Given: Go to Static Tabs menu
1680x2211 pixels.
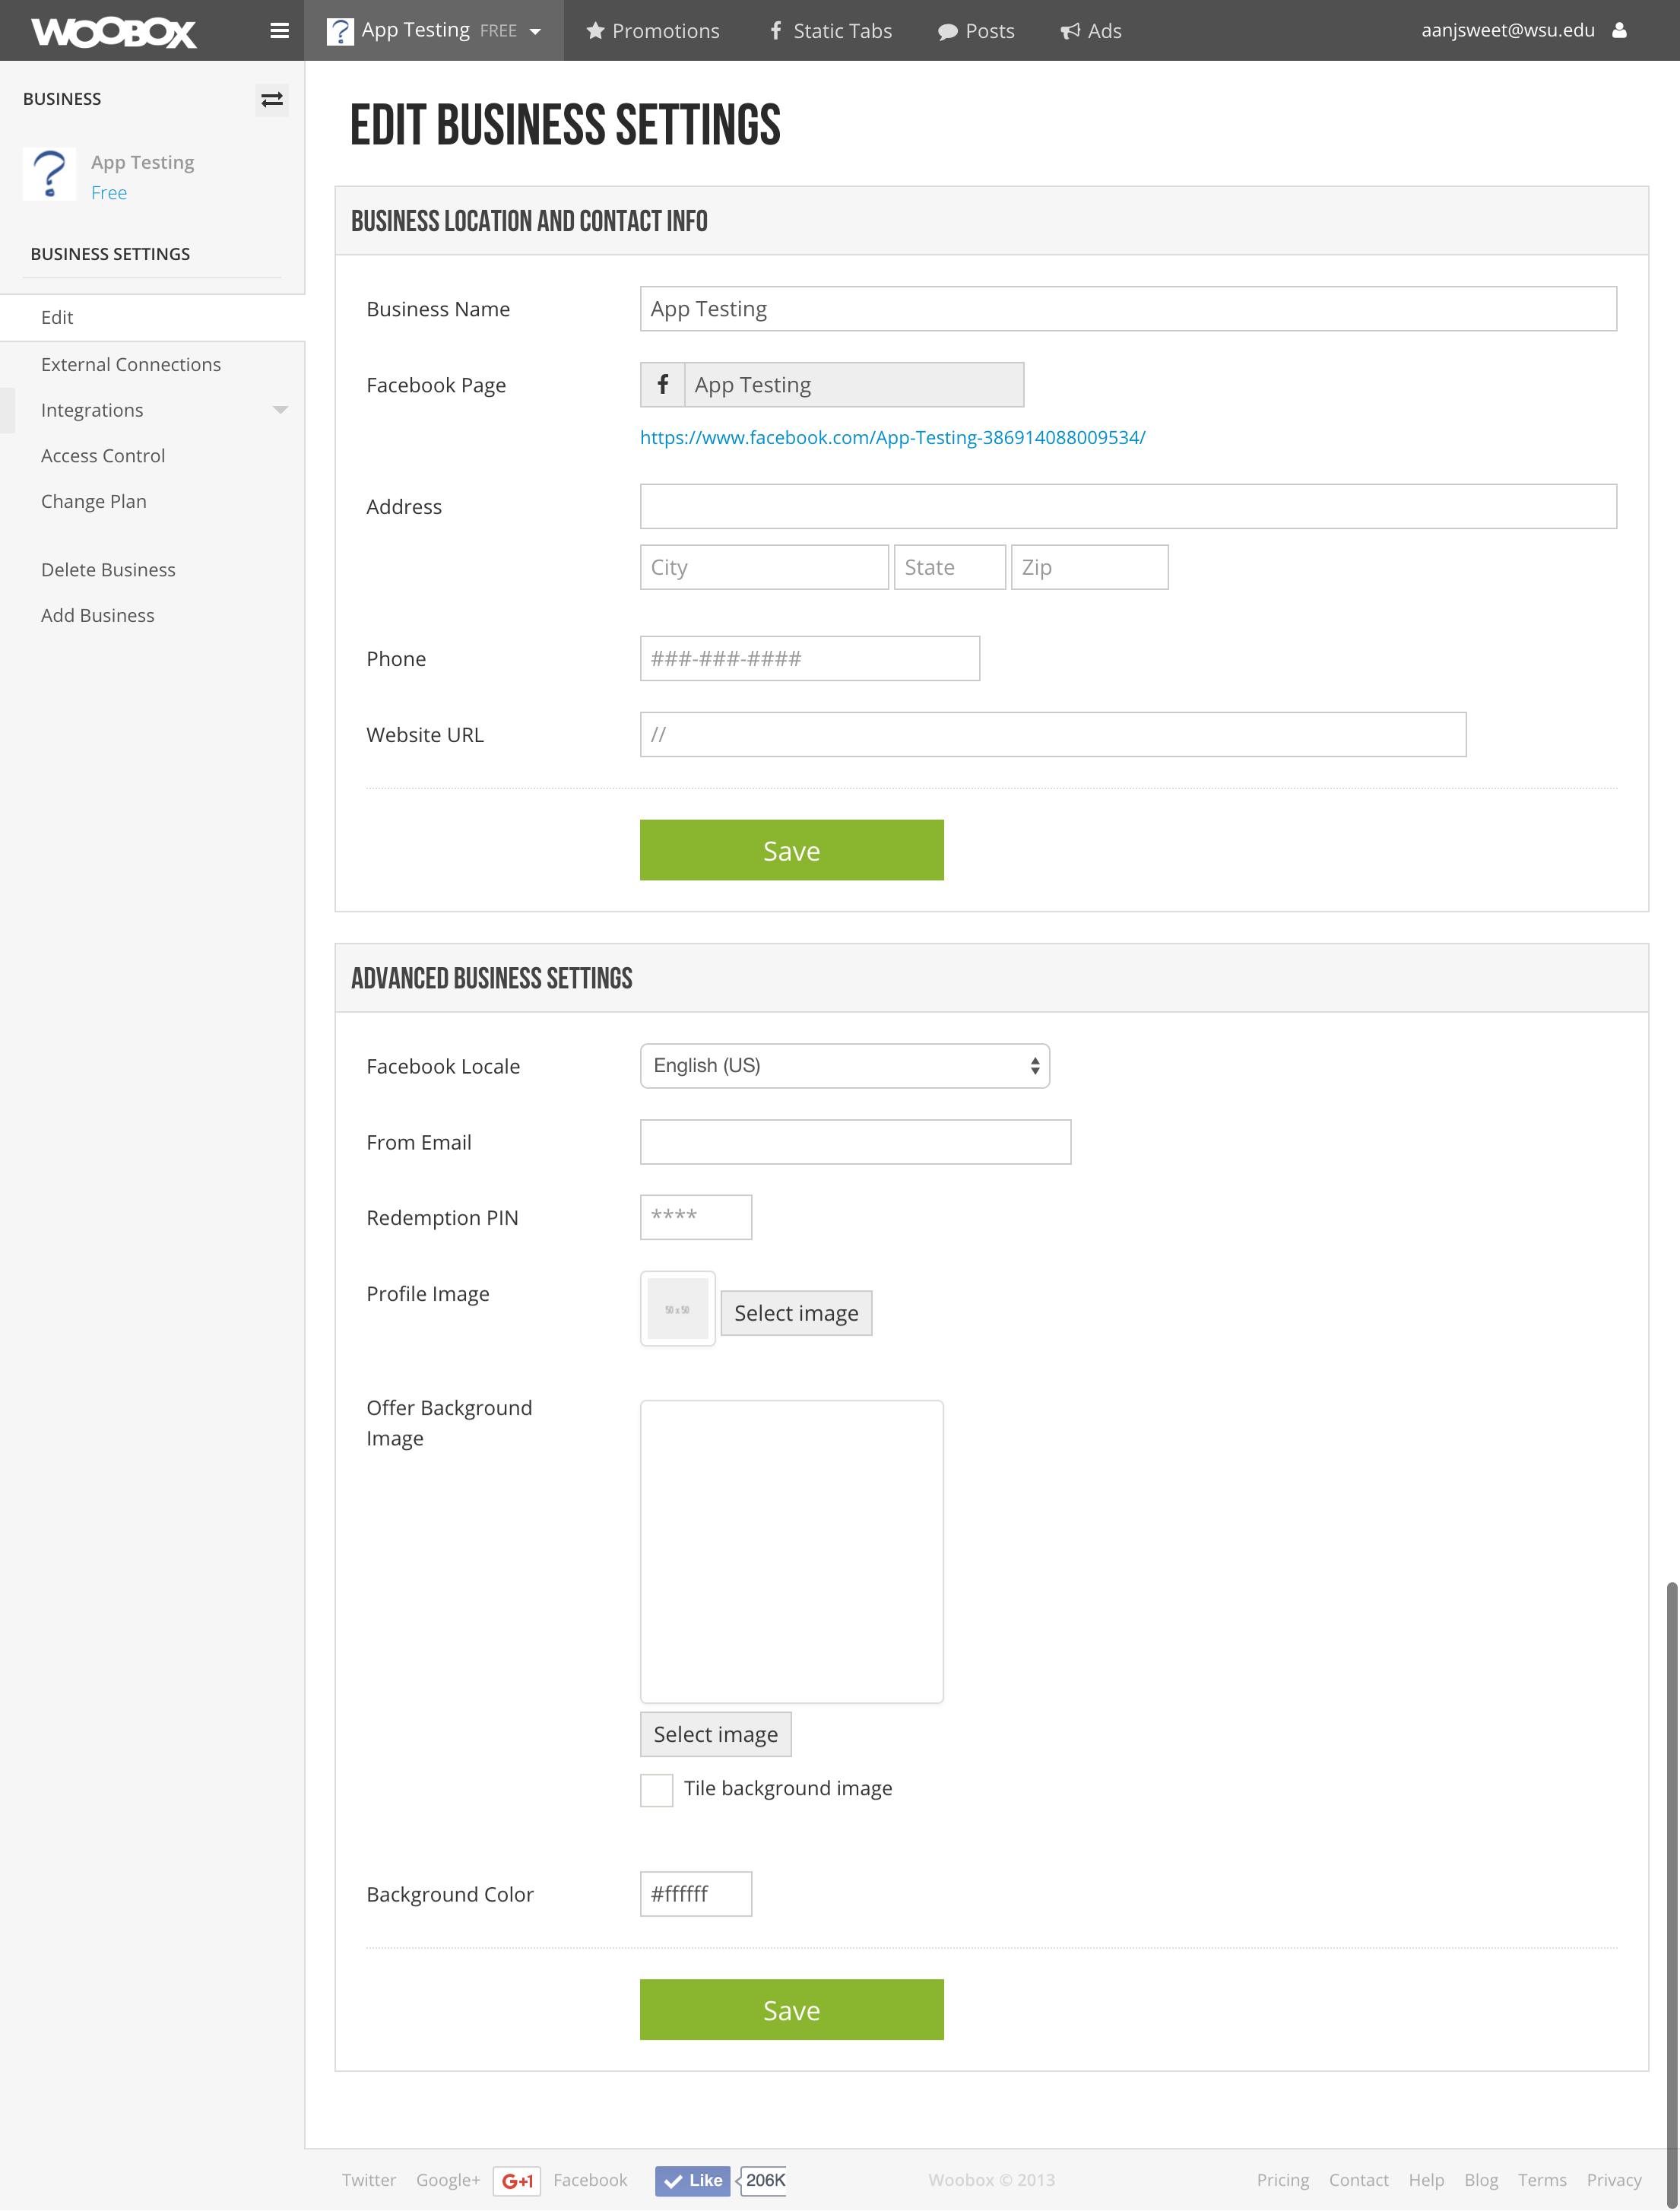Looking at the screenshot, I should pyautogui.click(x=829, y=31).
